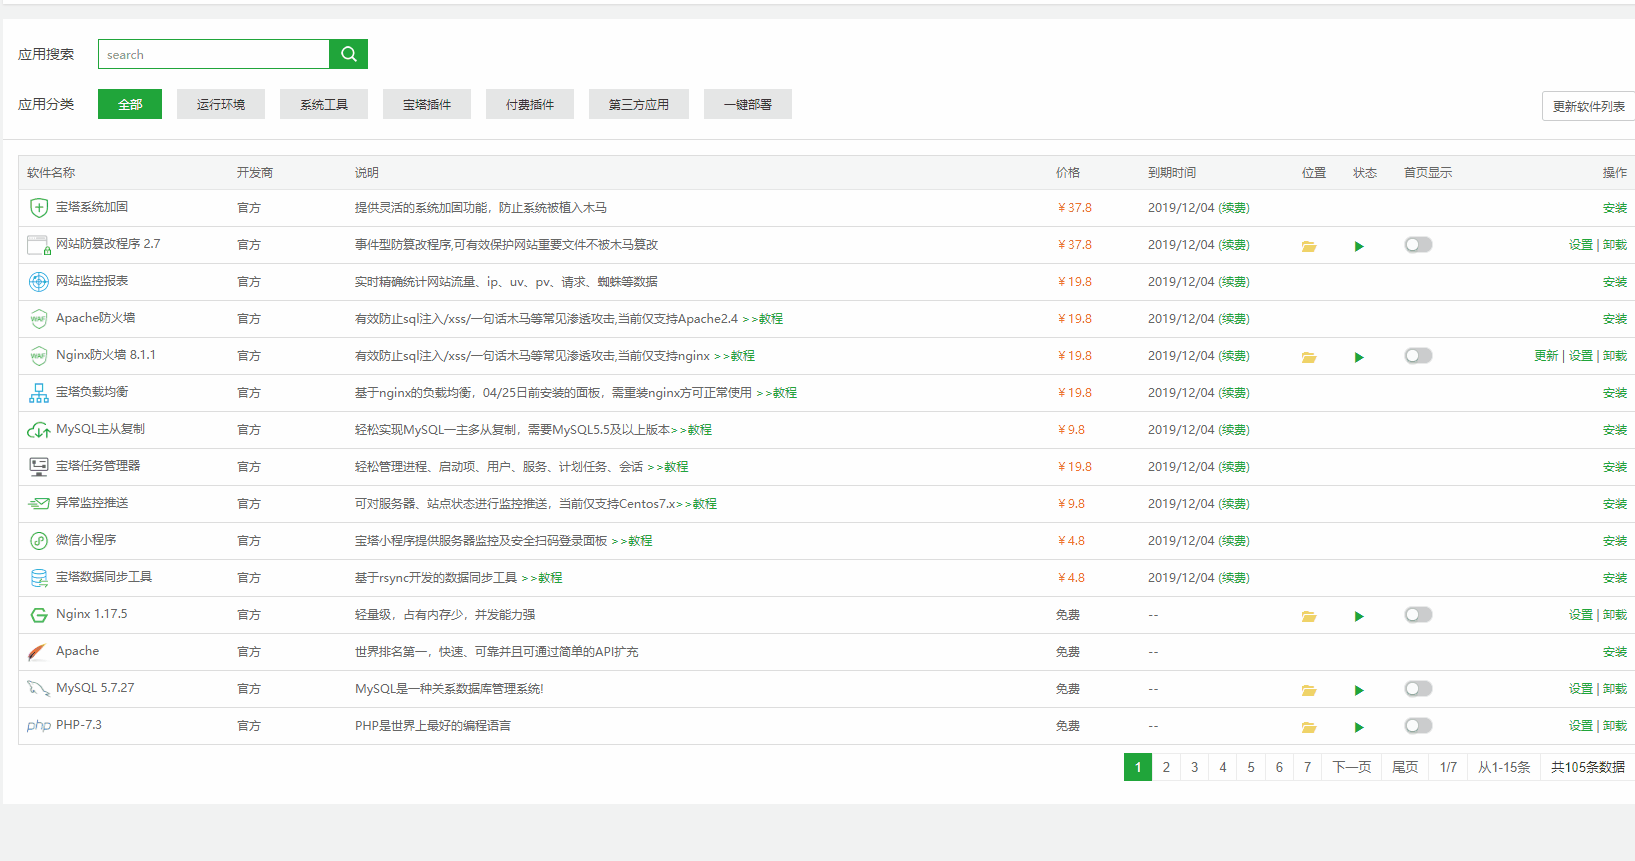Click the 尾页 pagination button

coord(1405,767)
